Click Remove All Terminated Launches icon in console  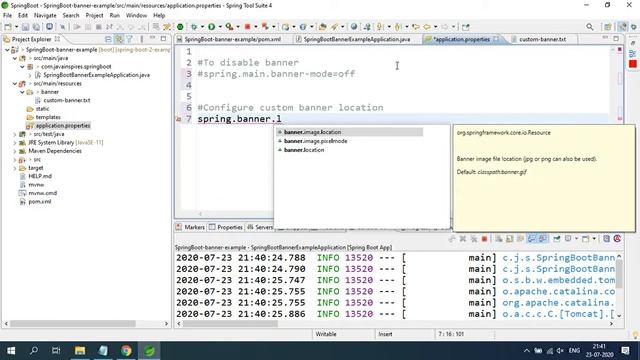click(x=473, y=239)
